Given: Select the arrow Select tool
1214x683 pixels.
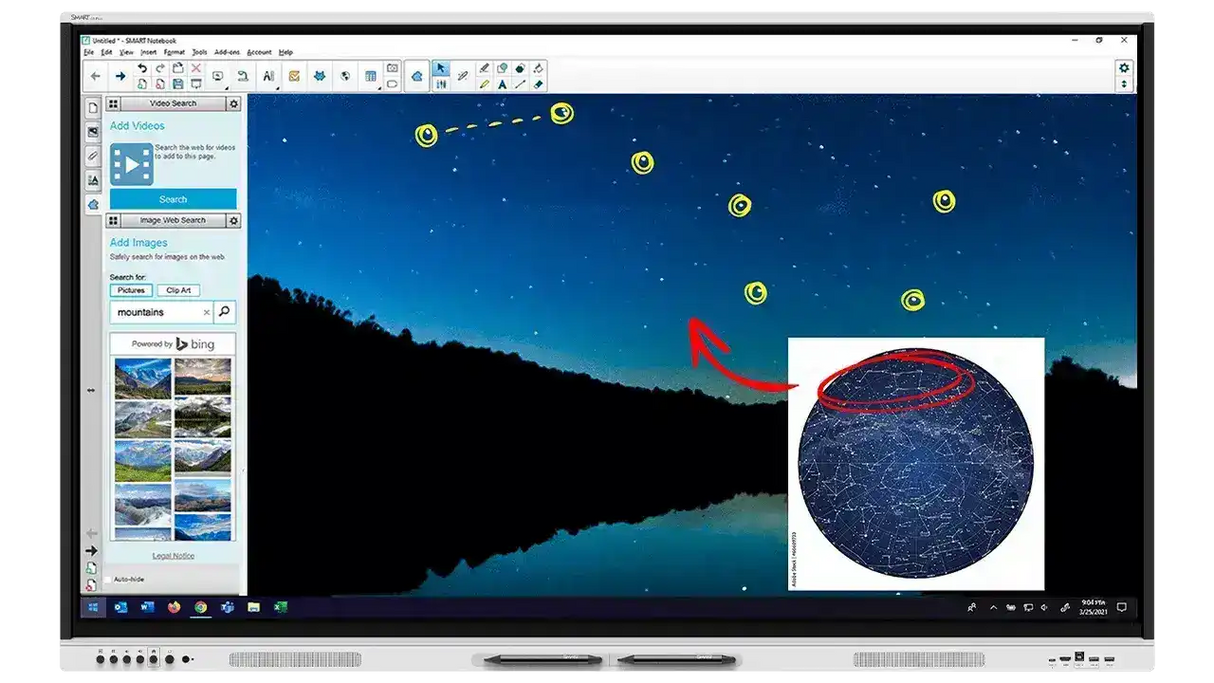Looking at the screenshot, I should click(441, 69).
